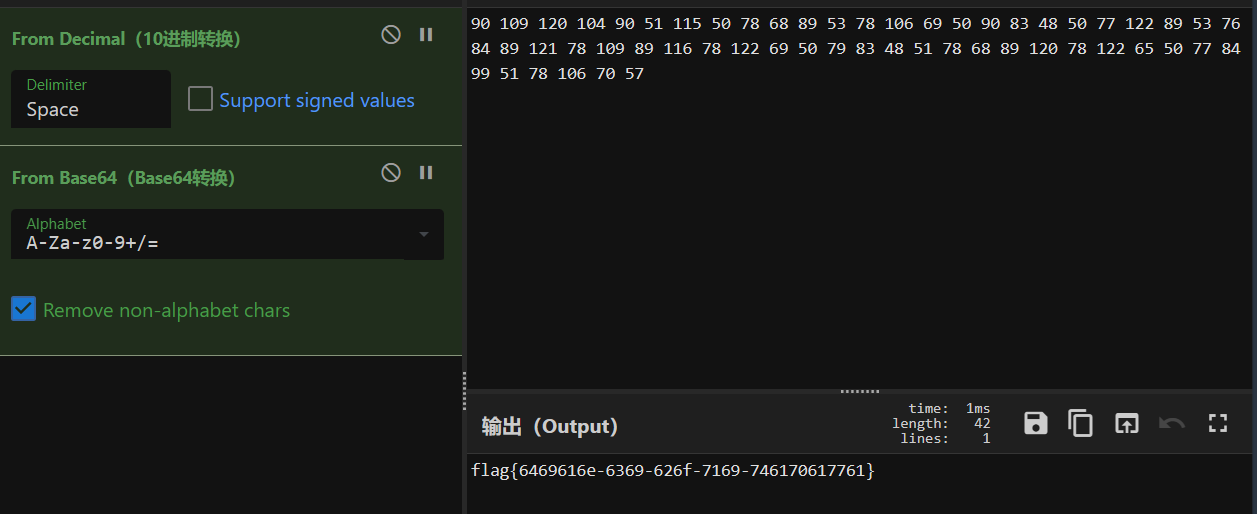Uncheck Remove non-alphabet chars

[23, 309]
